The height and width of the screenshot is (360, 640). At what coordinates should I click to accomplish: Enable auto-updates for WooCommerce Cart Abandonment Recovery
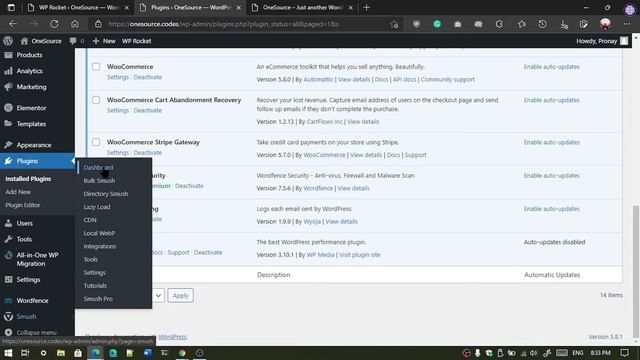pyautogui.click(x=551, y=100)
